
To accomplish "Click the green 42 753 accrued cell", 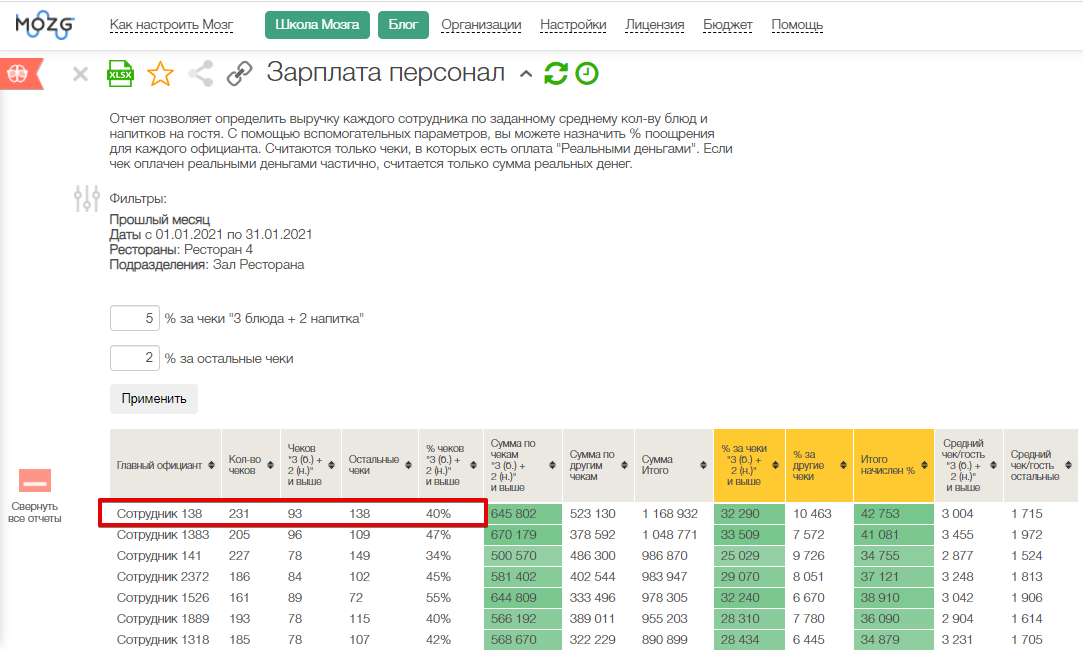I will (894, 514).
